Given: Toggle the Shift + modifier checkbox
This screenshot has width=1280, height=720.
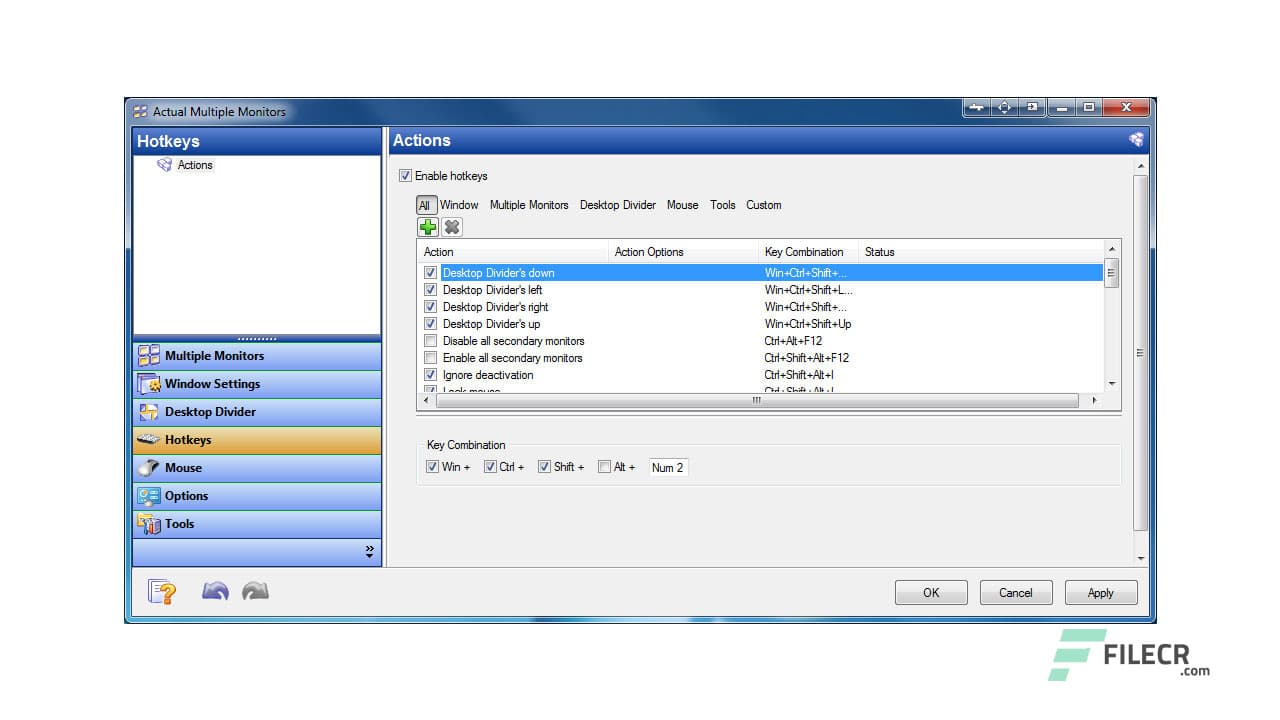Looking at the screenshot, I should pos(544,467).
